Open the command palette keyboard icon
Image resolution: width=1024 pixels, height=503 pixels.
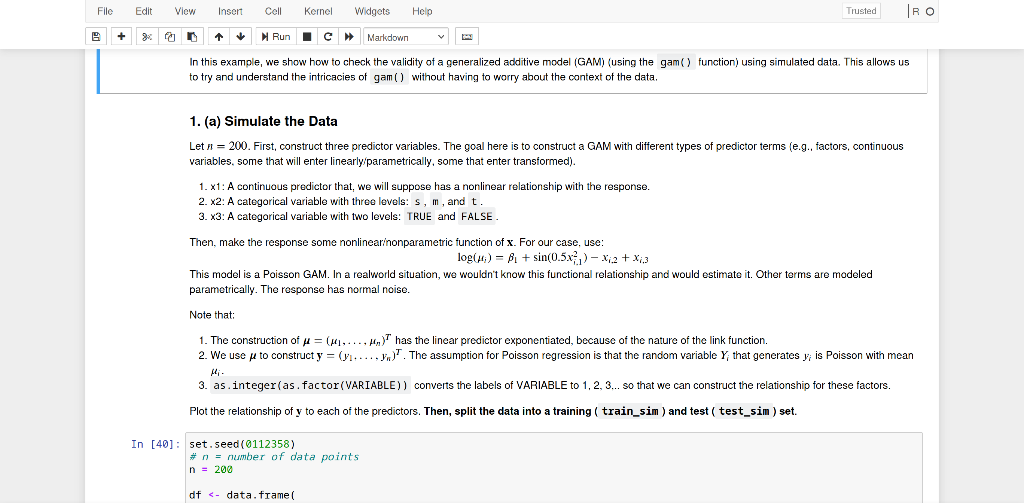466,37
